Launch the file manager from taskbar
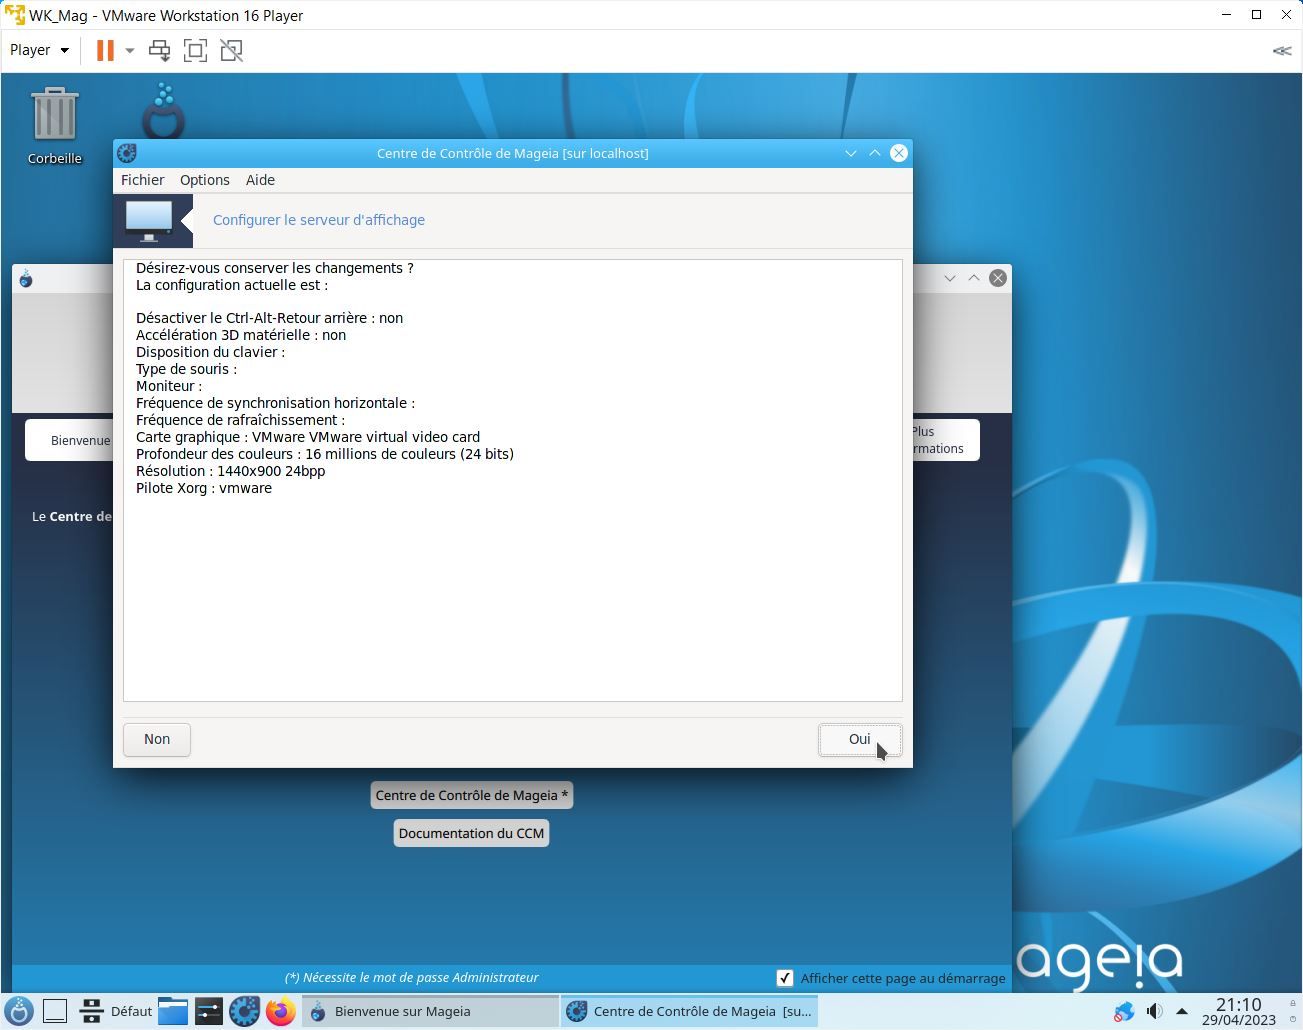This screenshot has width=1303, height=1030. 173,1011
